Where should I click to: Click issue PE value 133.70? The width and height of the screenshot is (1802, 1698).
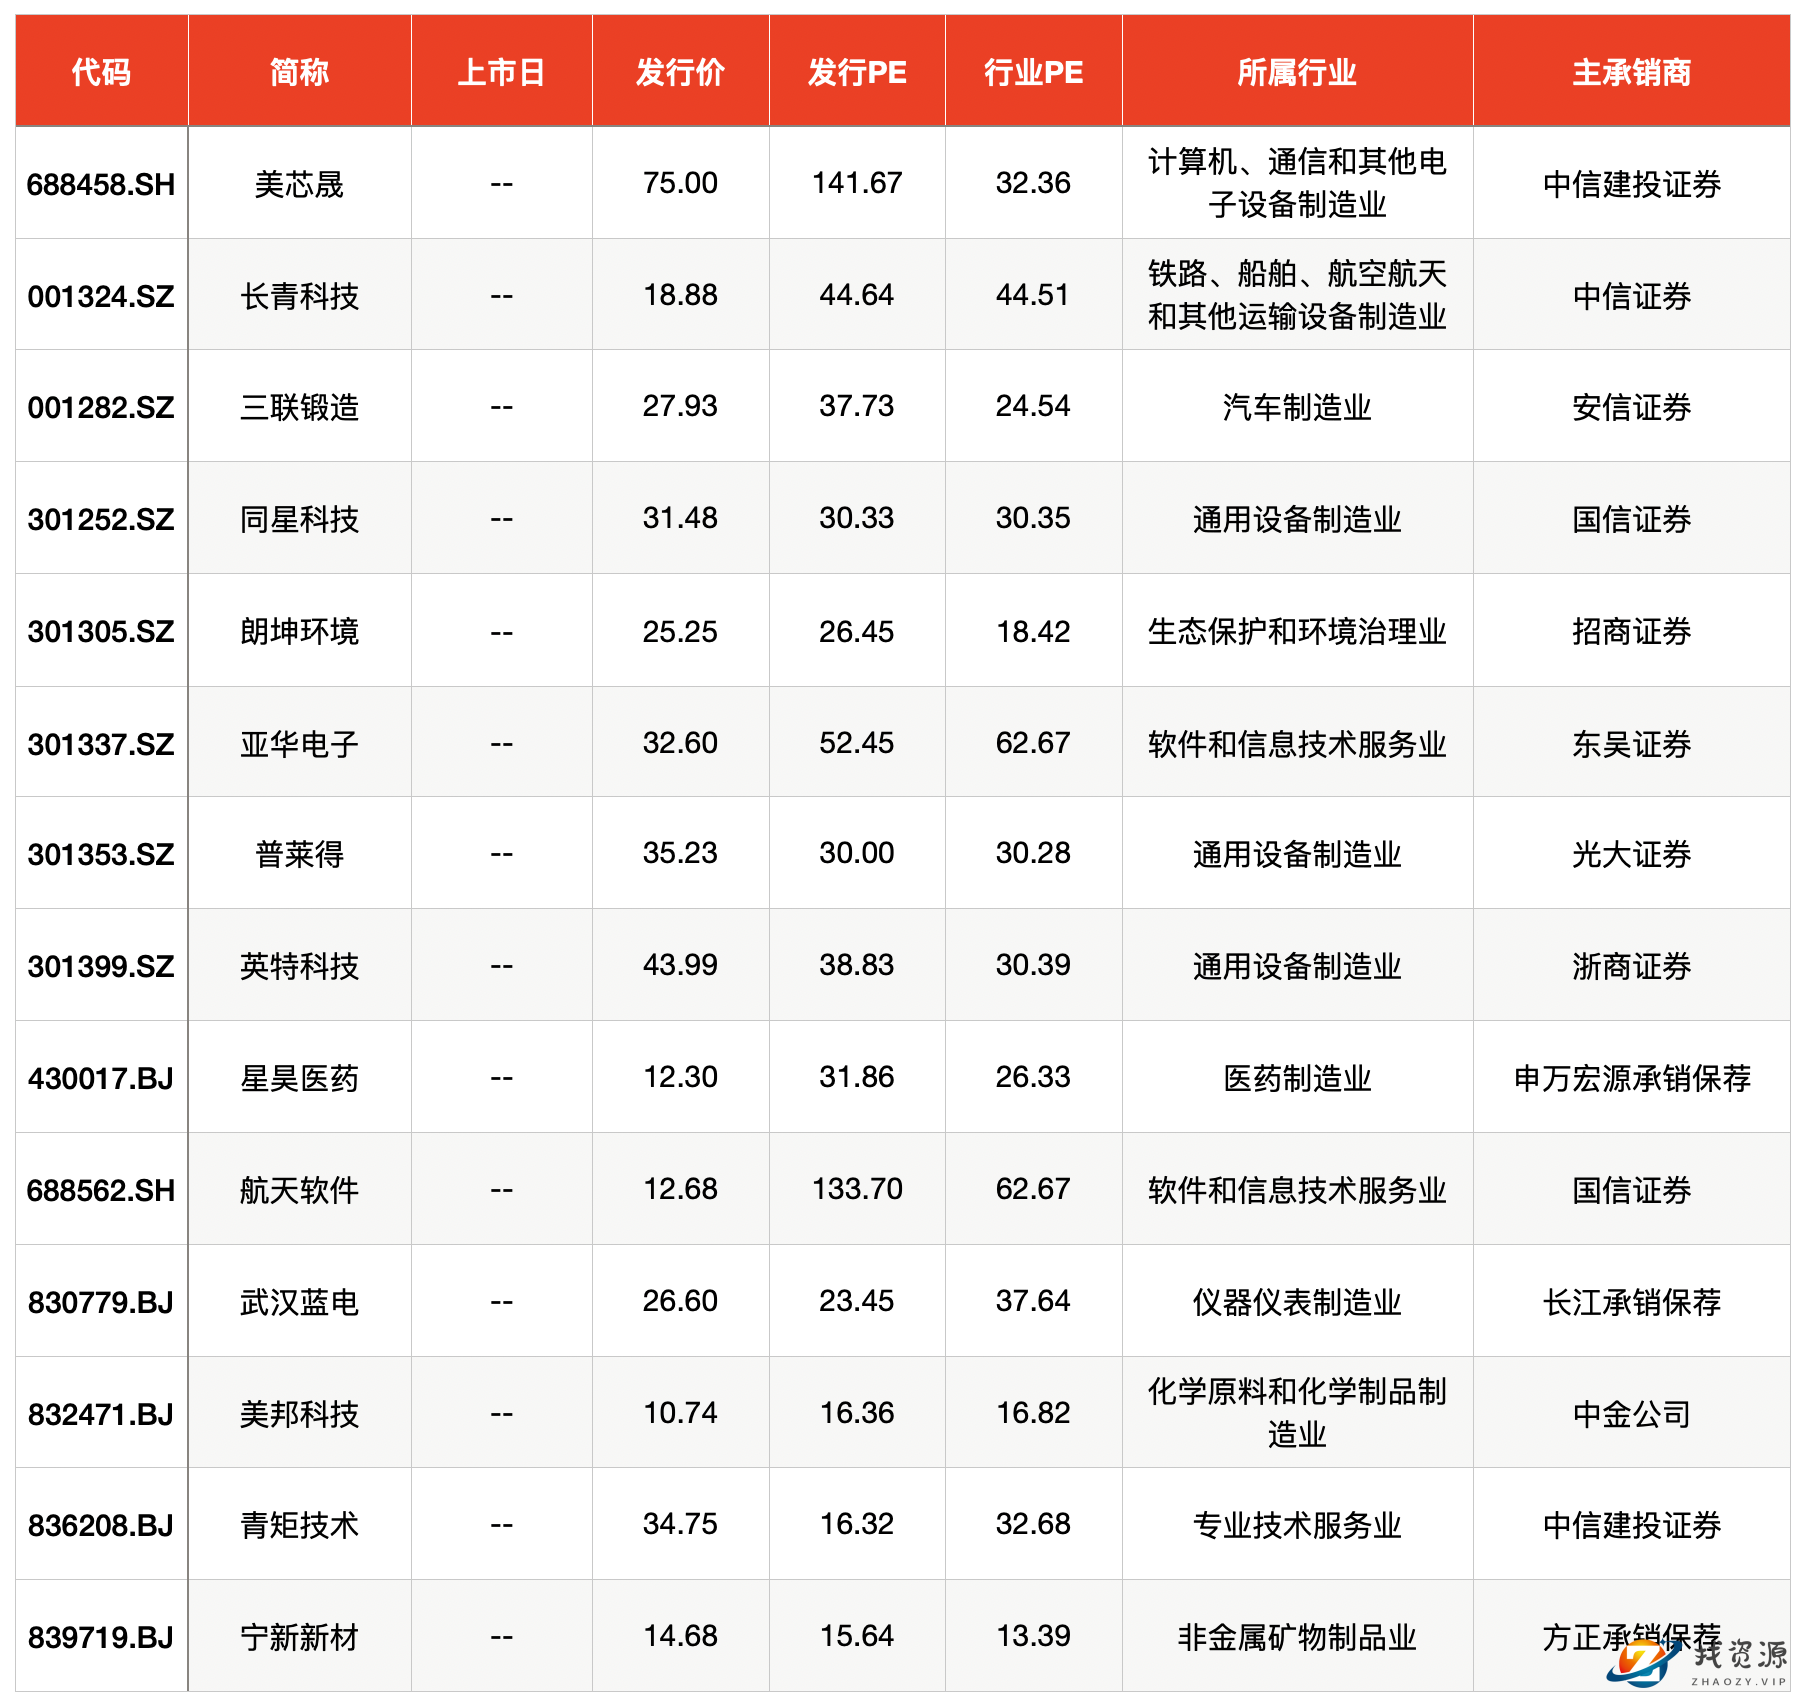[x=857, y=1189]
